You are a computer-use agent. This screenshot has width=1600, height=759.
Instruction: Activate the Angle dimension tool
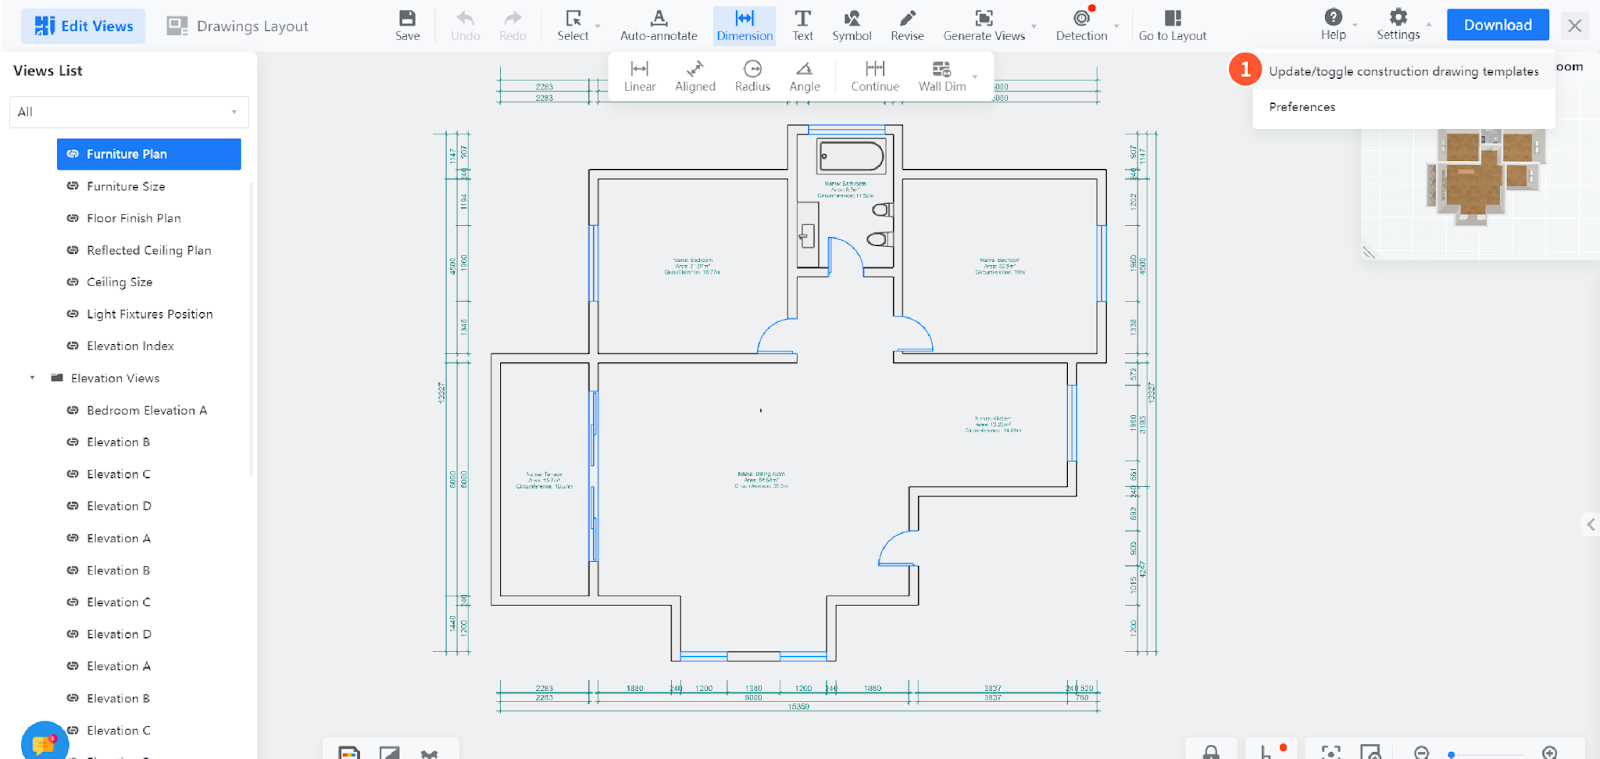804,75
